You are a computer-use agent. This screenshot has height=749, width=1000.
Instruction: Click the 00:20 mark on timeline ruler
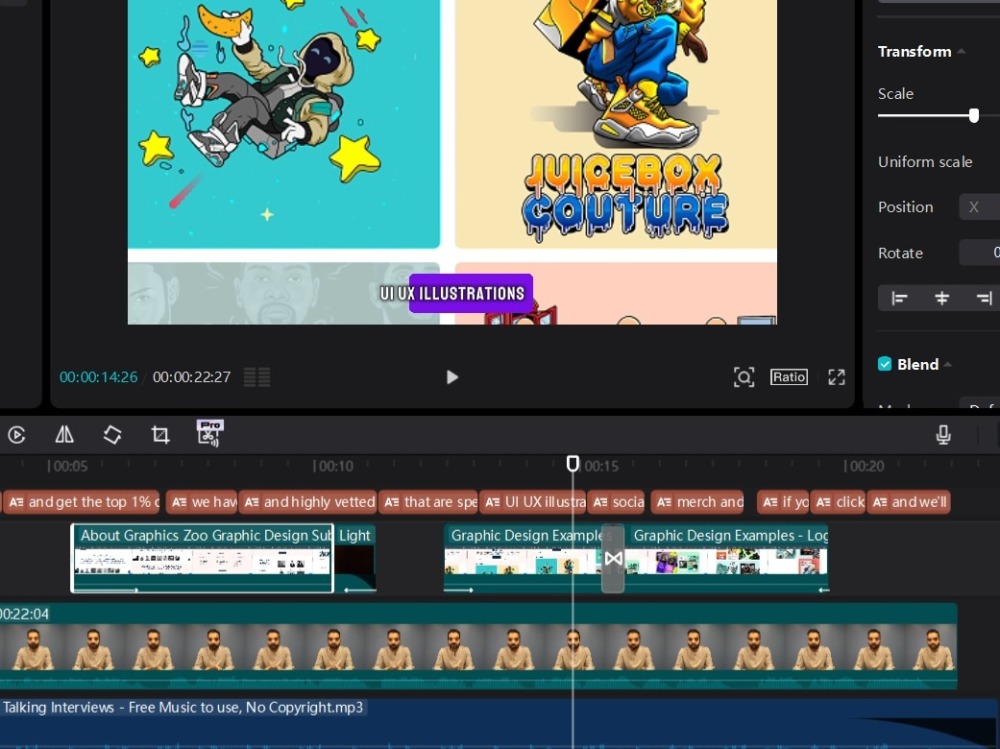[865, 466]
